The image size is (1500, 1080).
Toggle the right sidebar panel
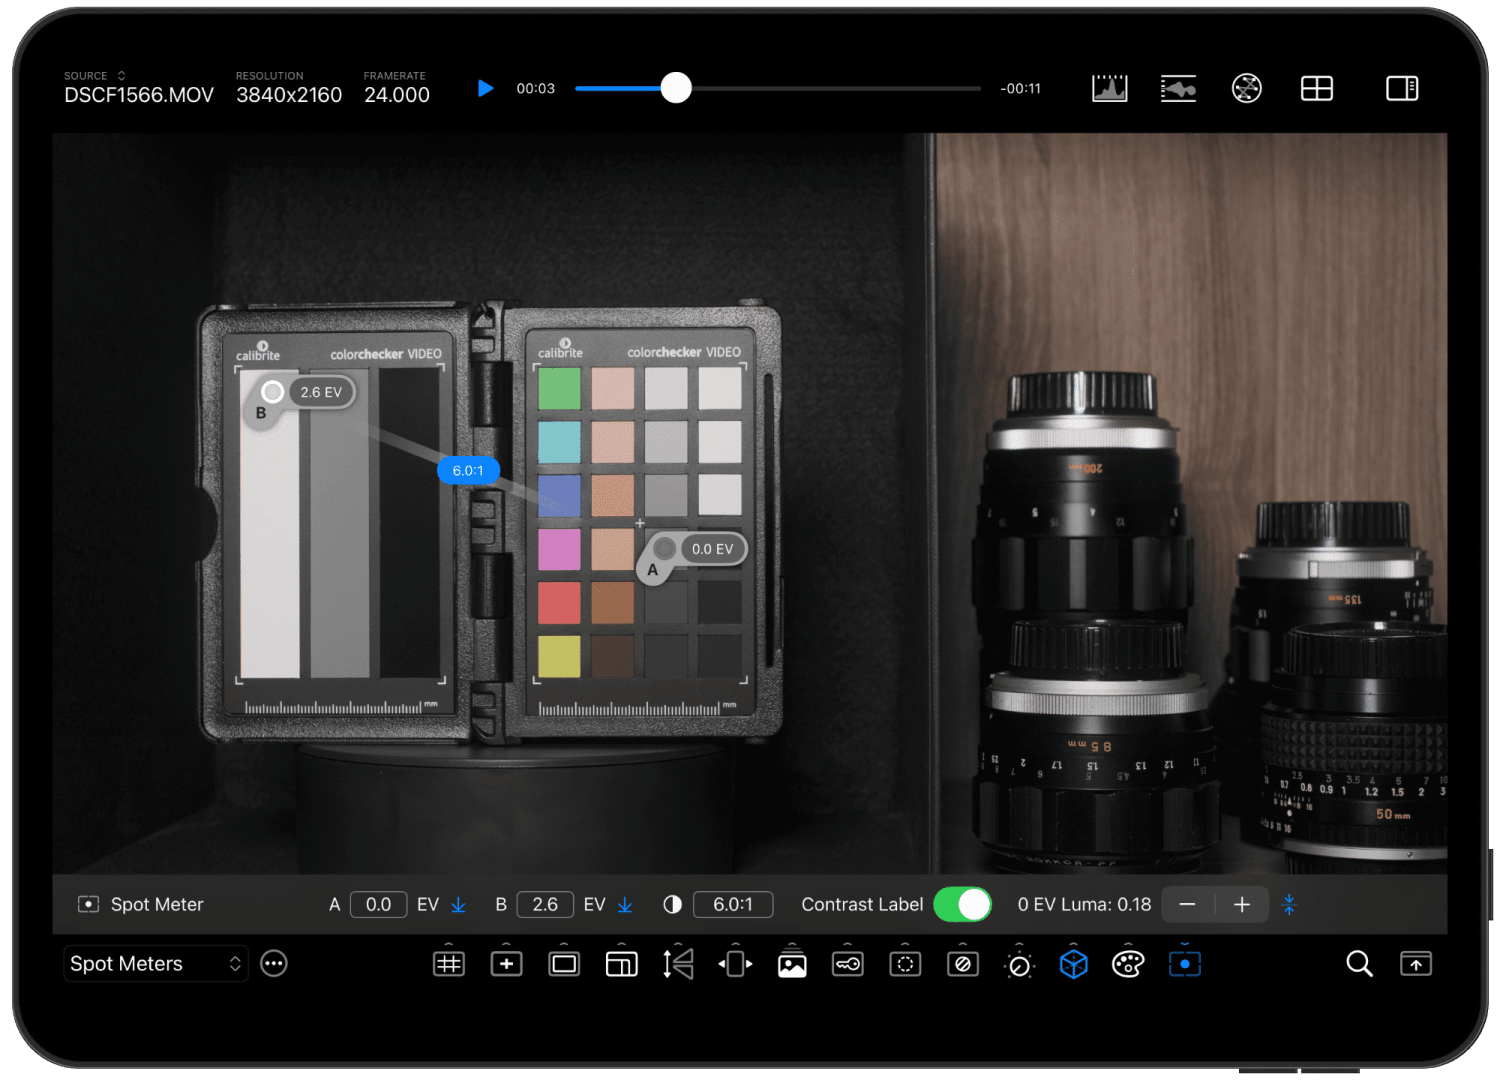tap(1402, 88)
